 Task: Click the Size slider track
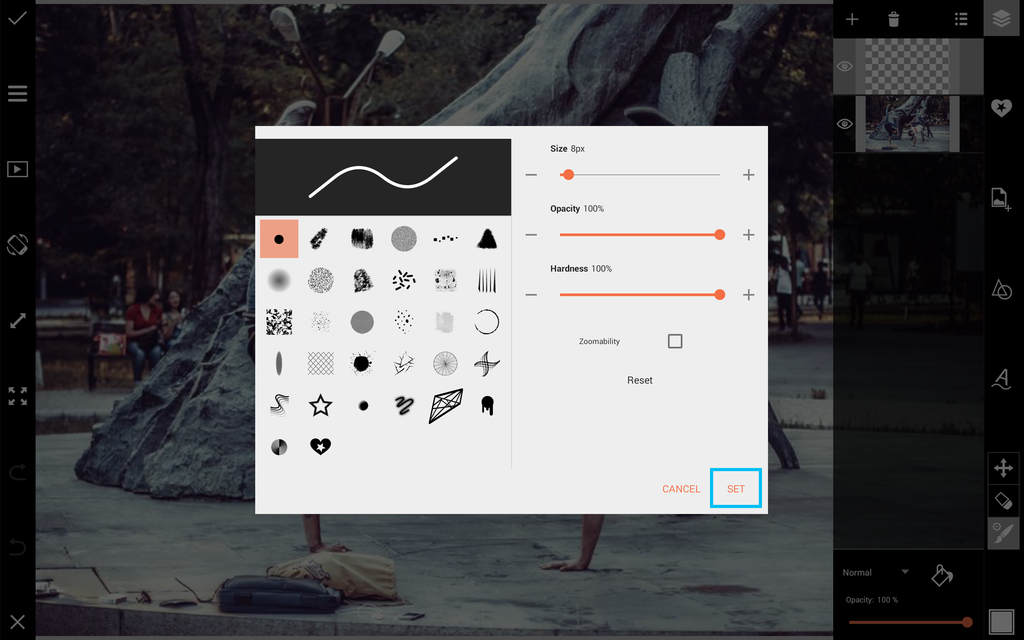pyautogui.click(x=640, y=174)
